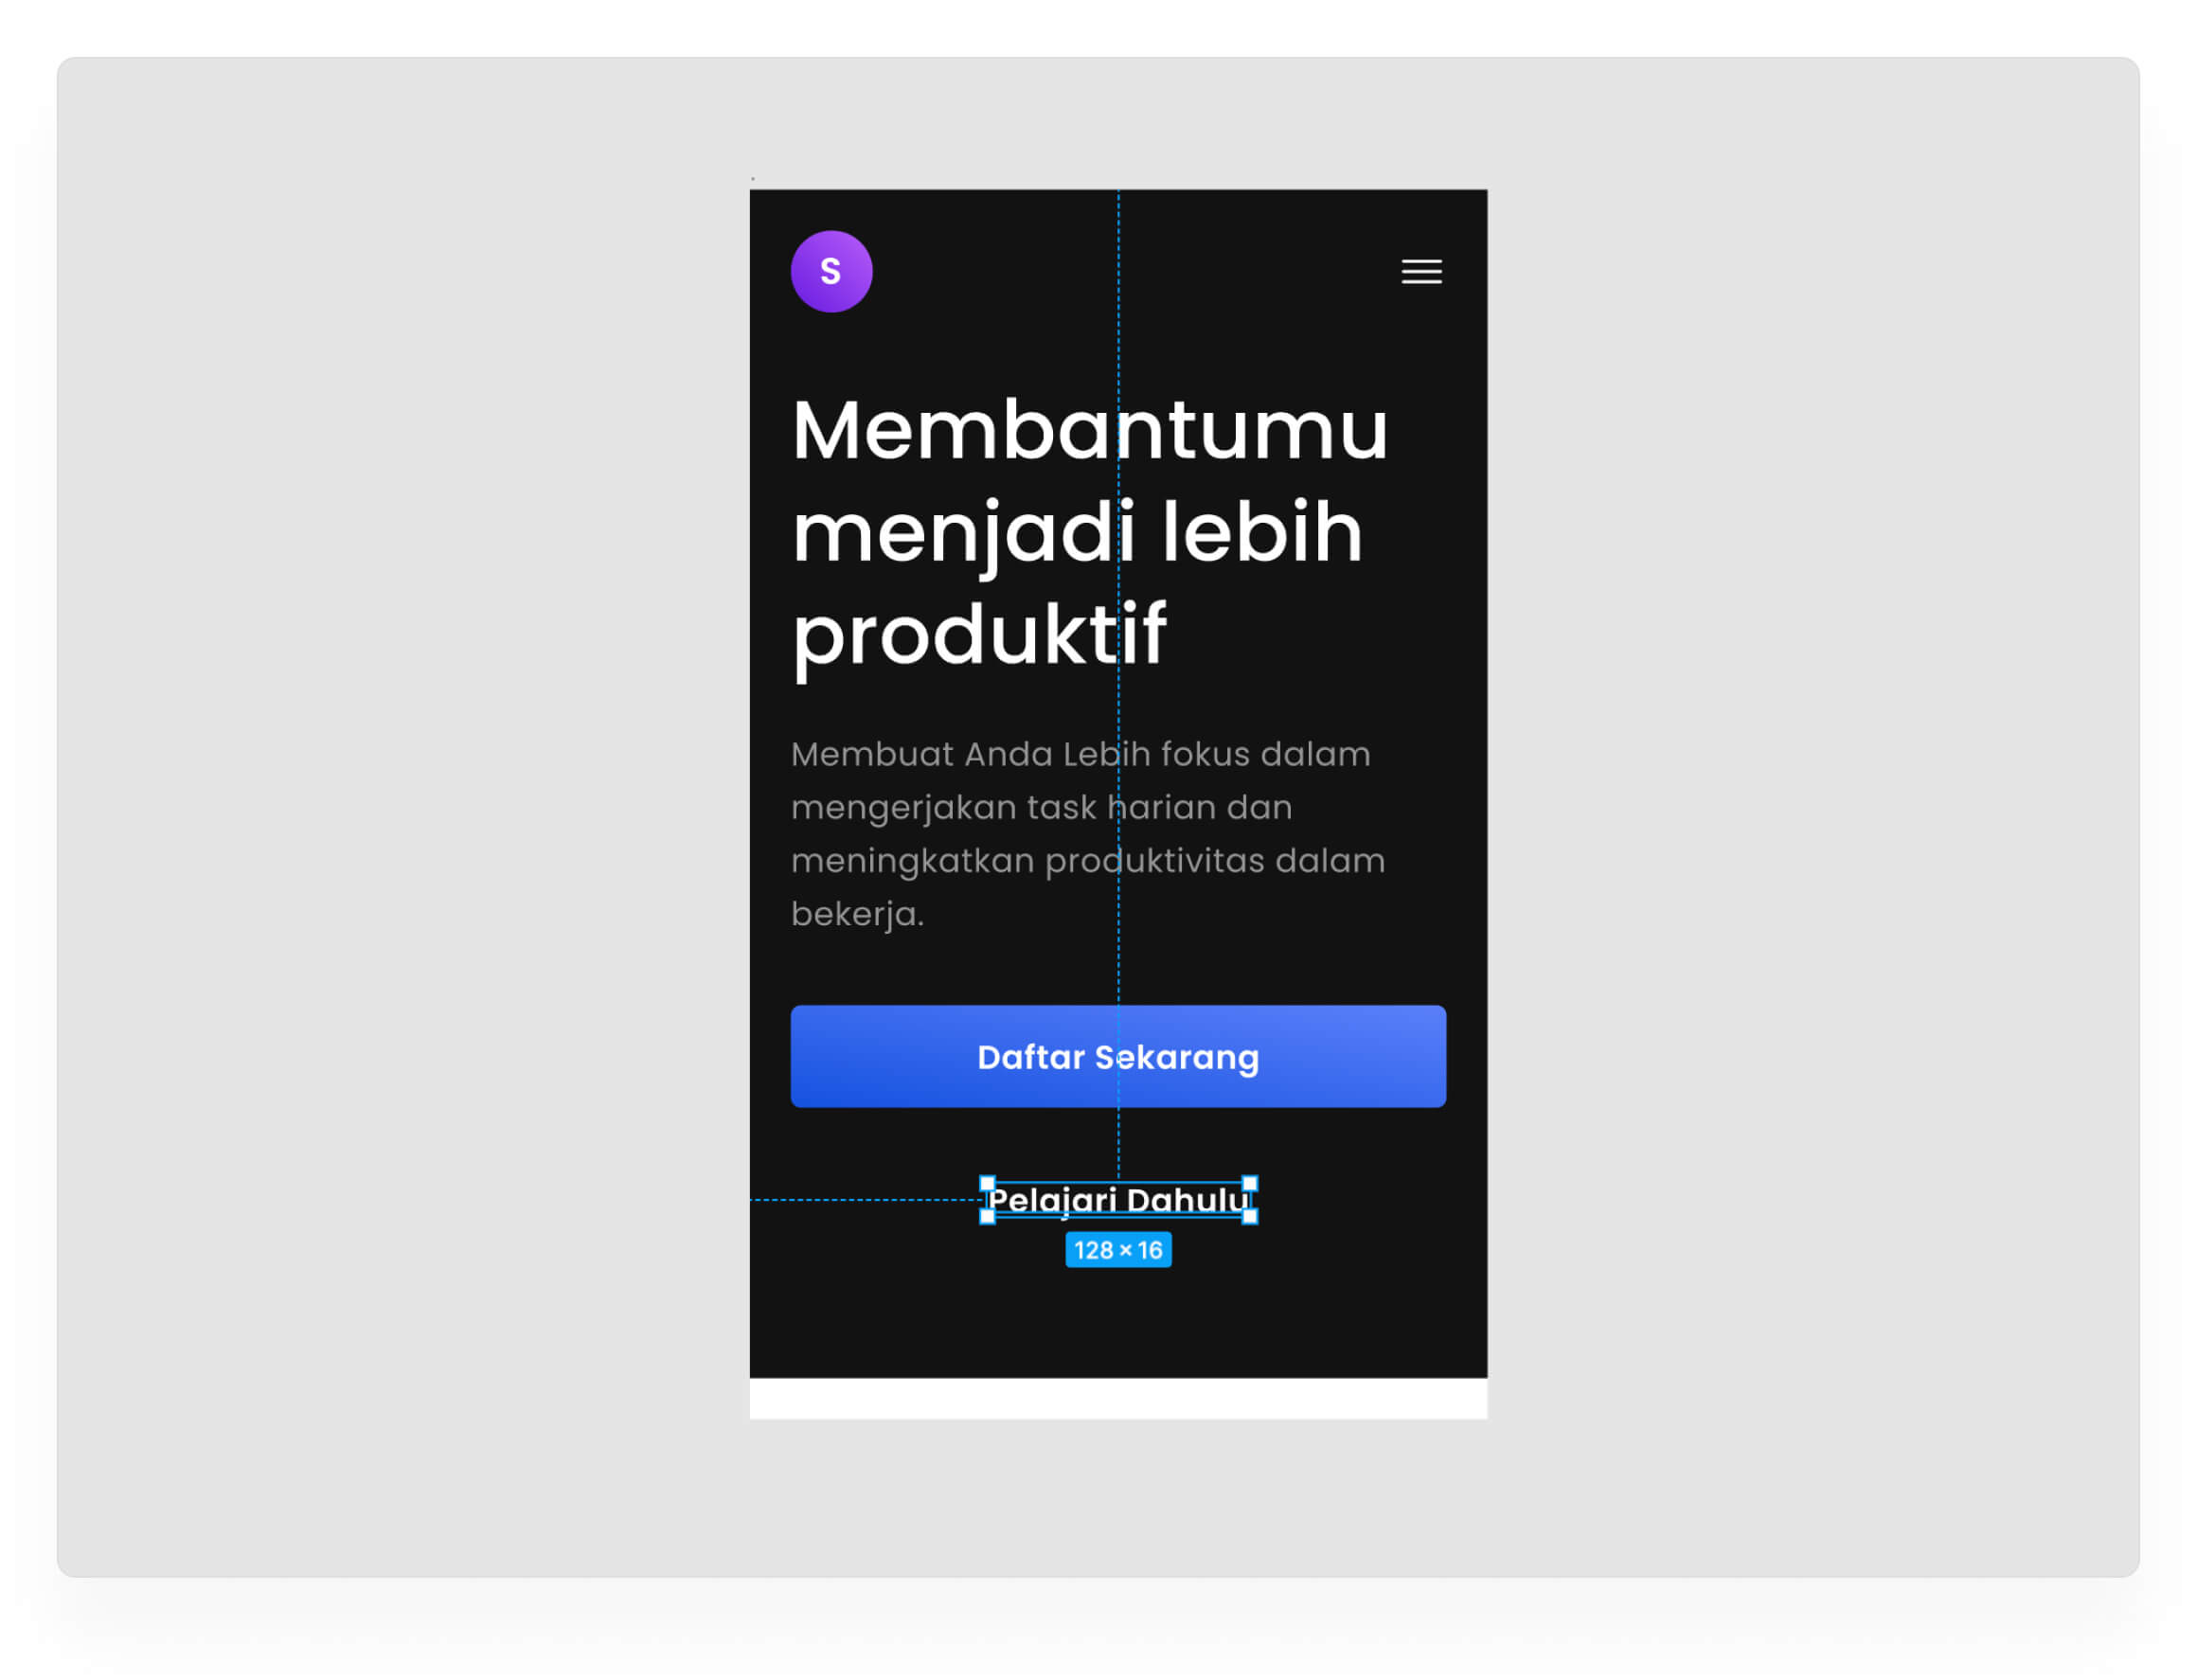Click the top-left selection handle
2197x1680 pixels.
(987, 1183)
